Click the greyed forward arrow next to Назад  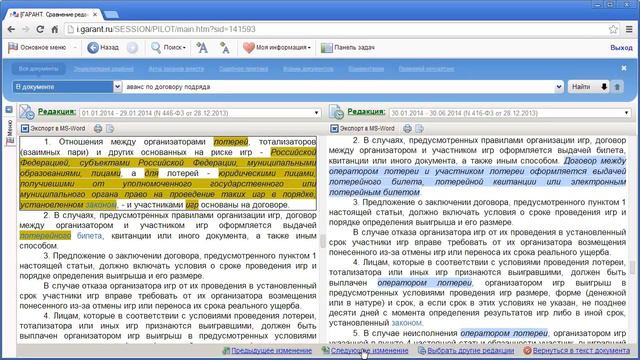pos(132,48)
